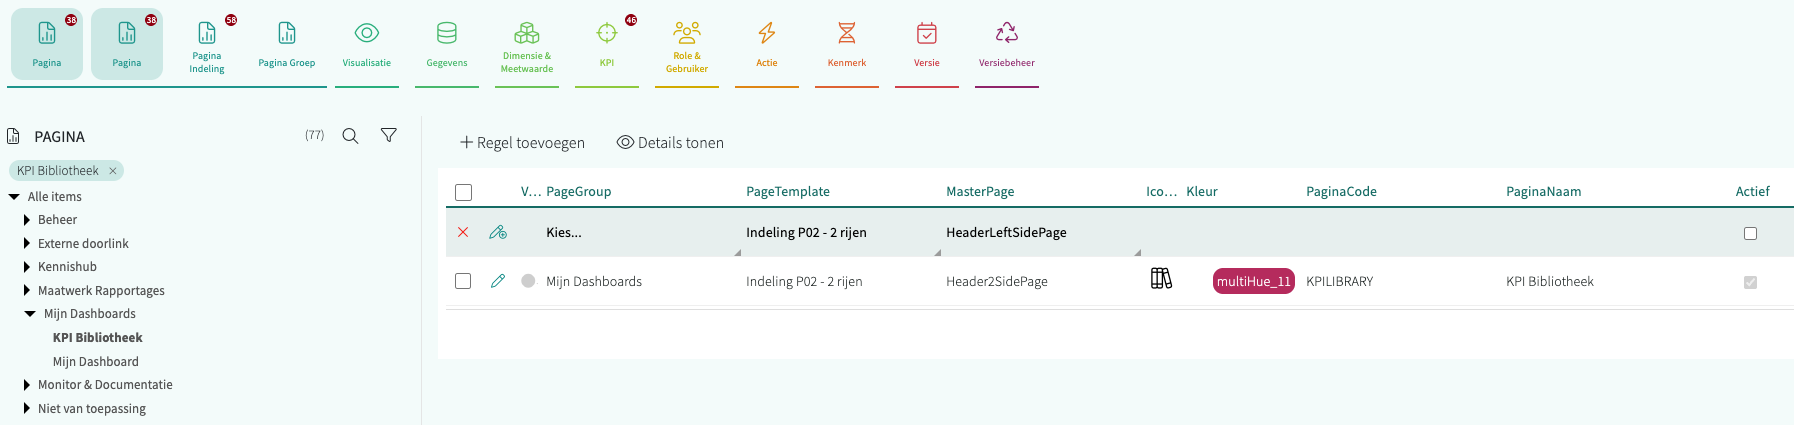Enable Actief checkbox in new row

pos(1750,233)
